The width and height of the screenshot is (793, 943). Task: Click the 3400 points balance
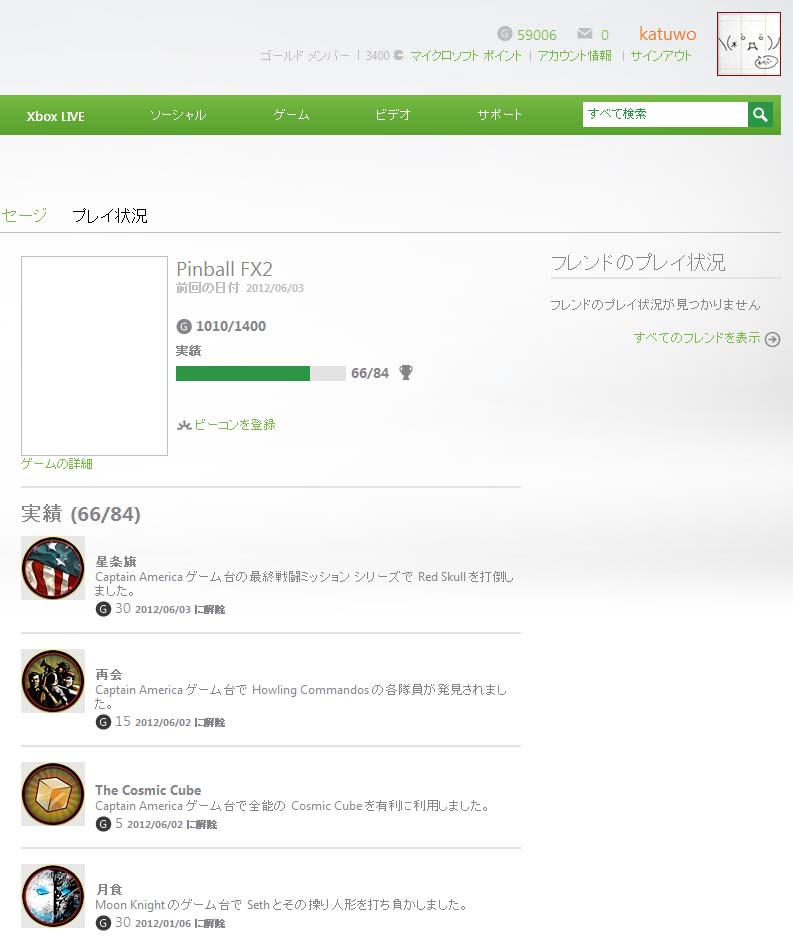[378, 56]
